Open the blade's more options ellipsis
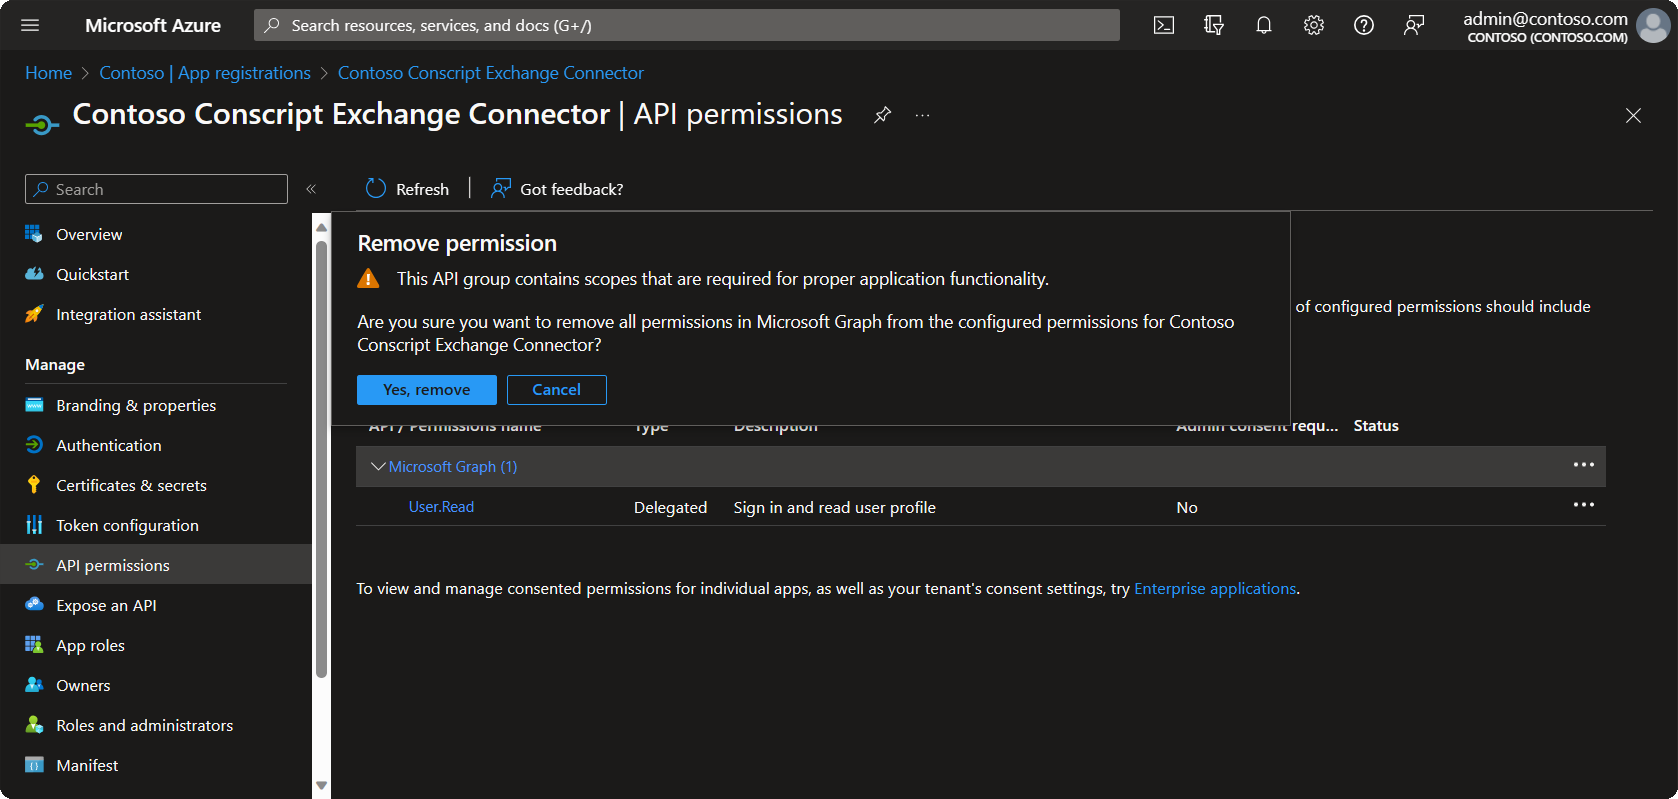This screenshot has width=1678, height=799. [x=922, y=115]
